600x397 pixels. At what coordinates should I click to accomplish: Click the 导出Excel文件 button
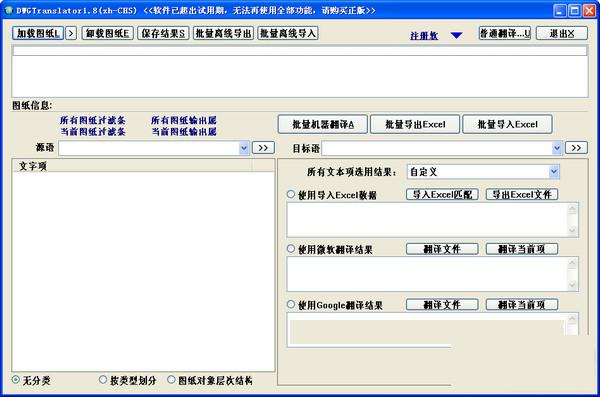point(522,194)
